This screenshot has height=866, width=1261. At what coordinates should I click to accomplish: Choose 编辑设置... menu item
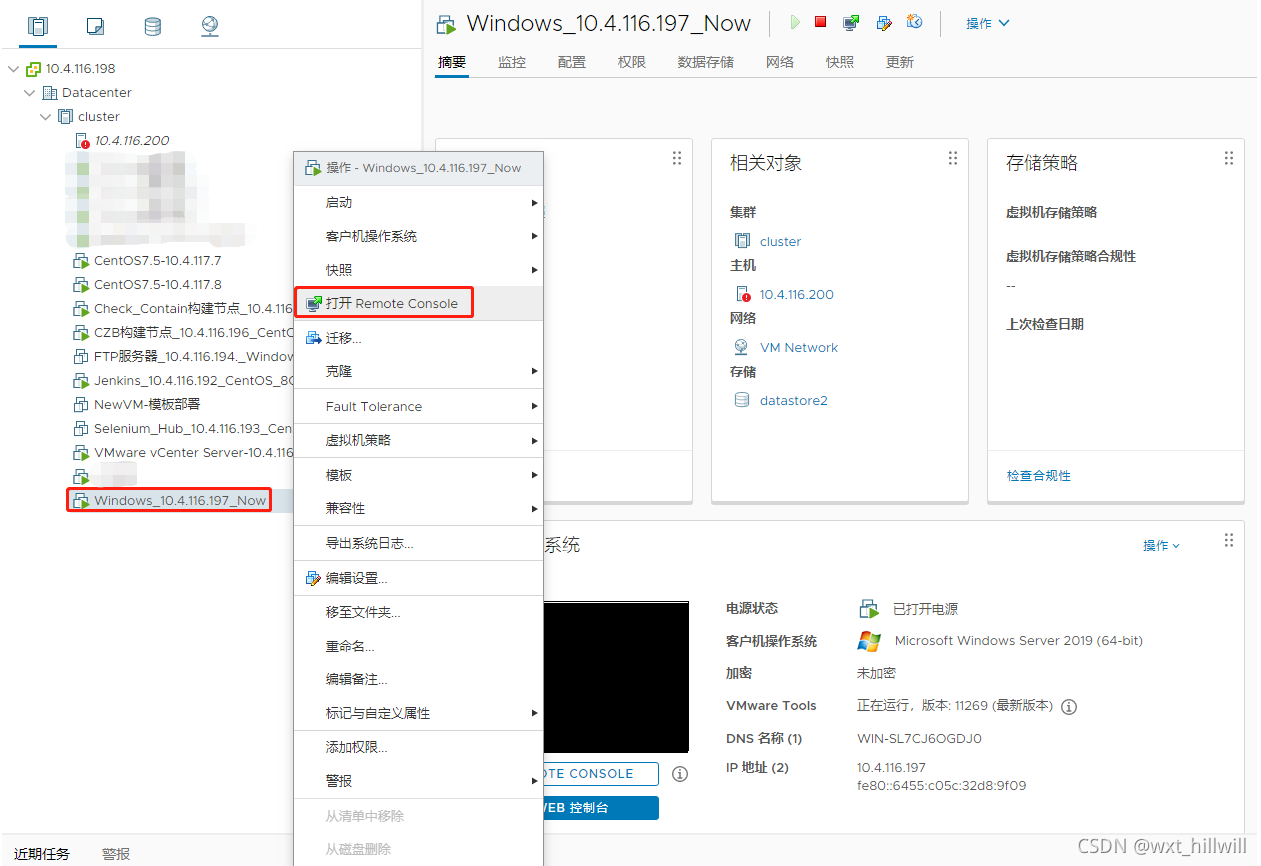point(418,578)
